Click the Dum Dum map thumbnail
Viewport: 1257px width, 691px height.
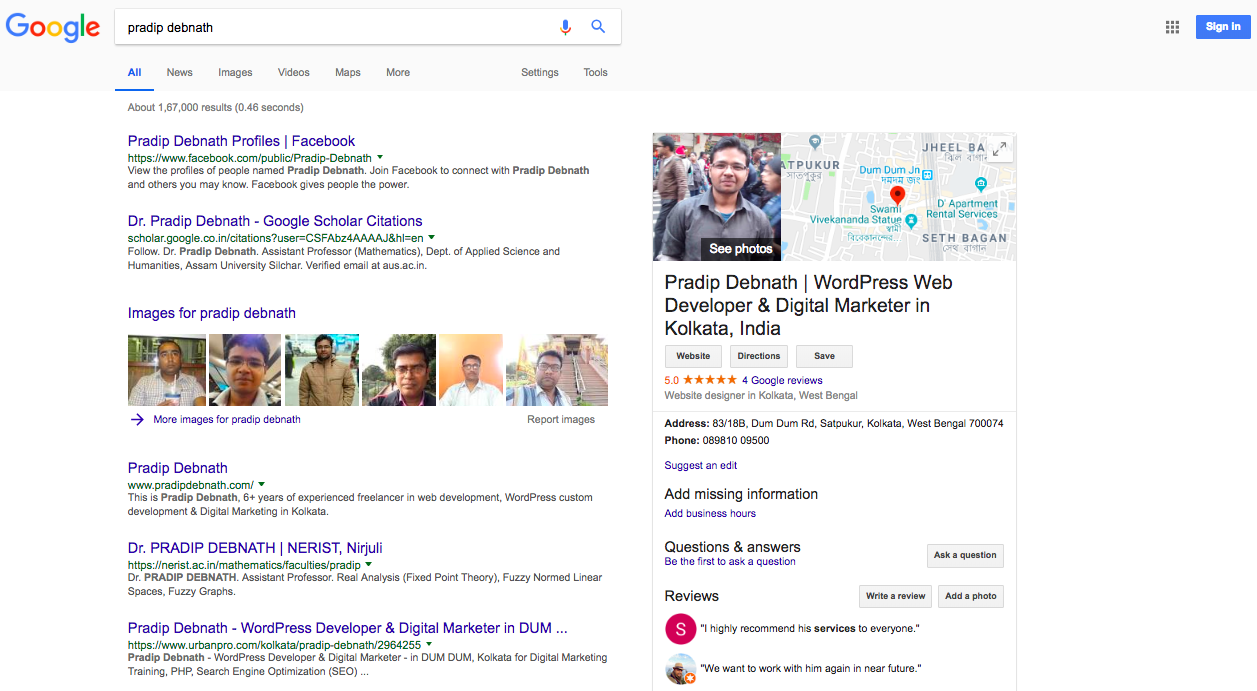[x=898, y=197]
